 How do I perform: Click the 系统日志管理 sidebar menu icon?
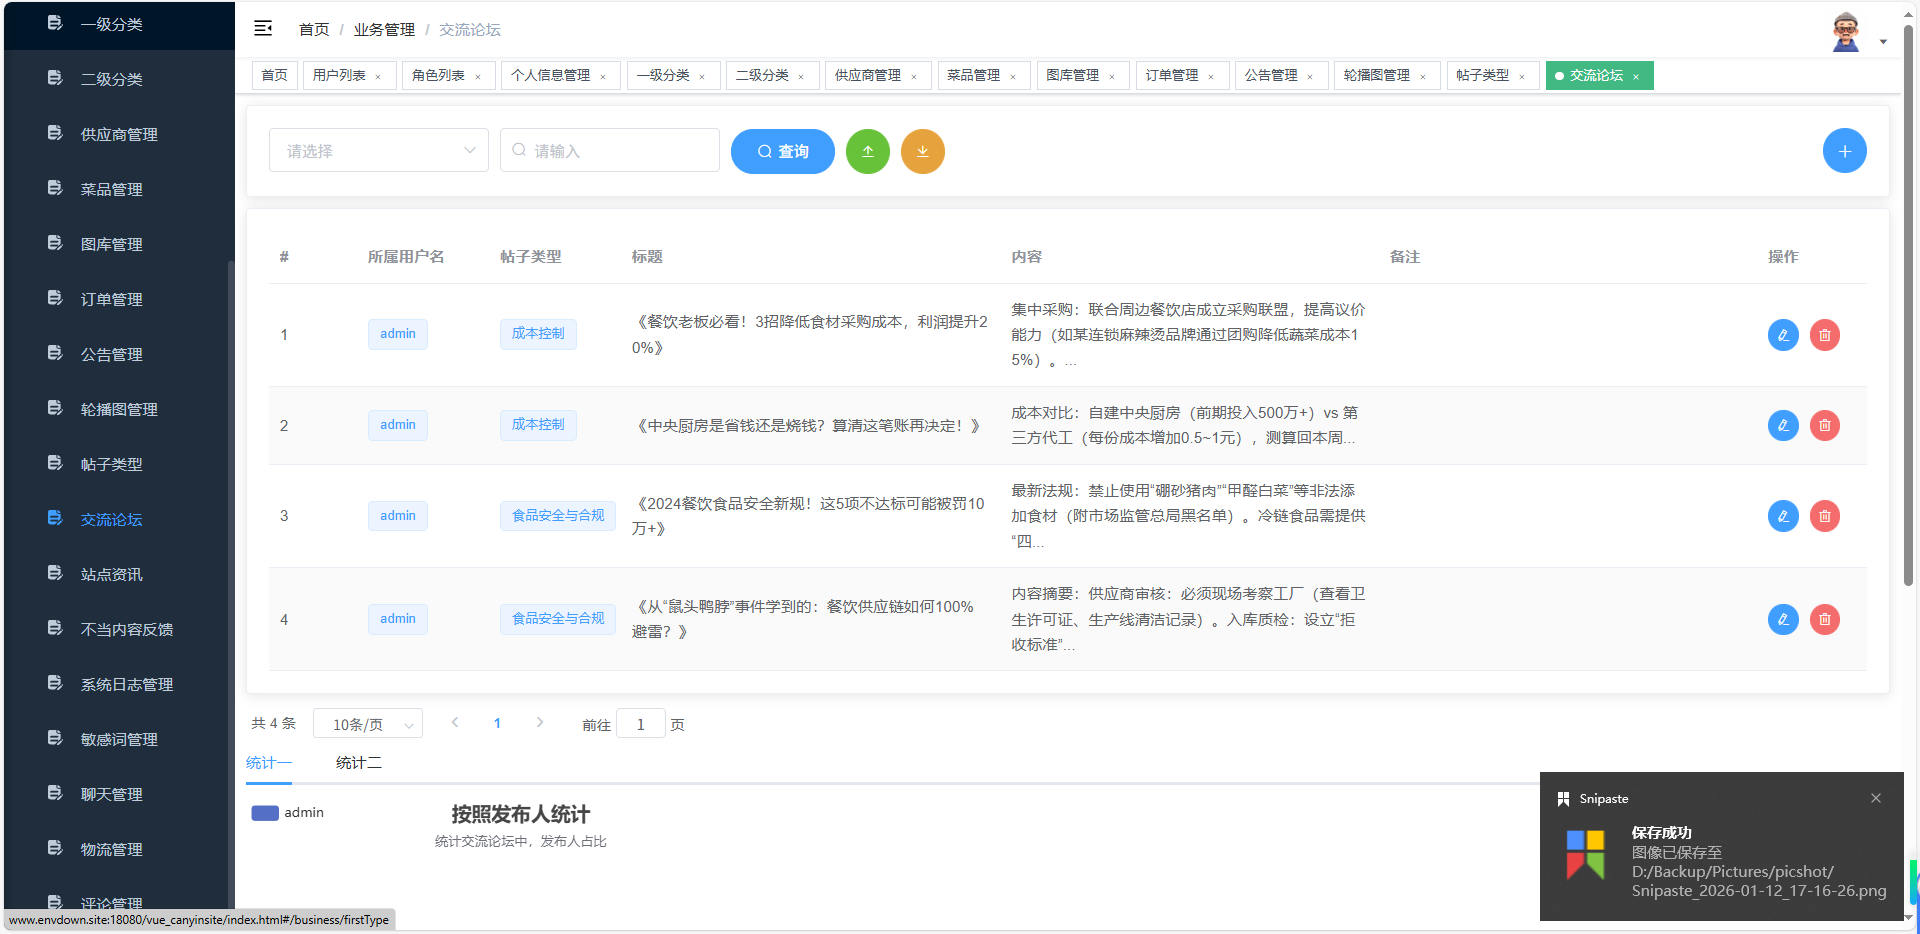tap(54, 683)
